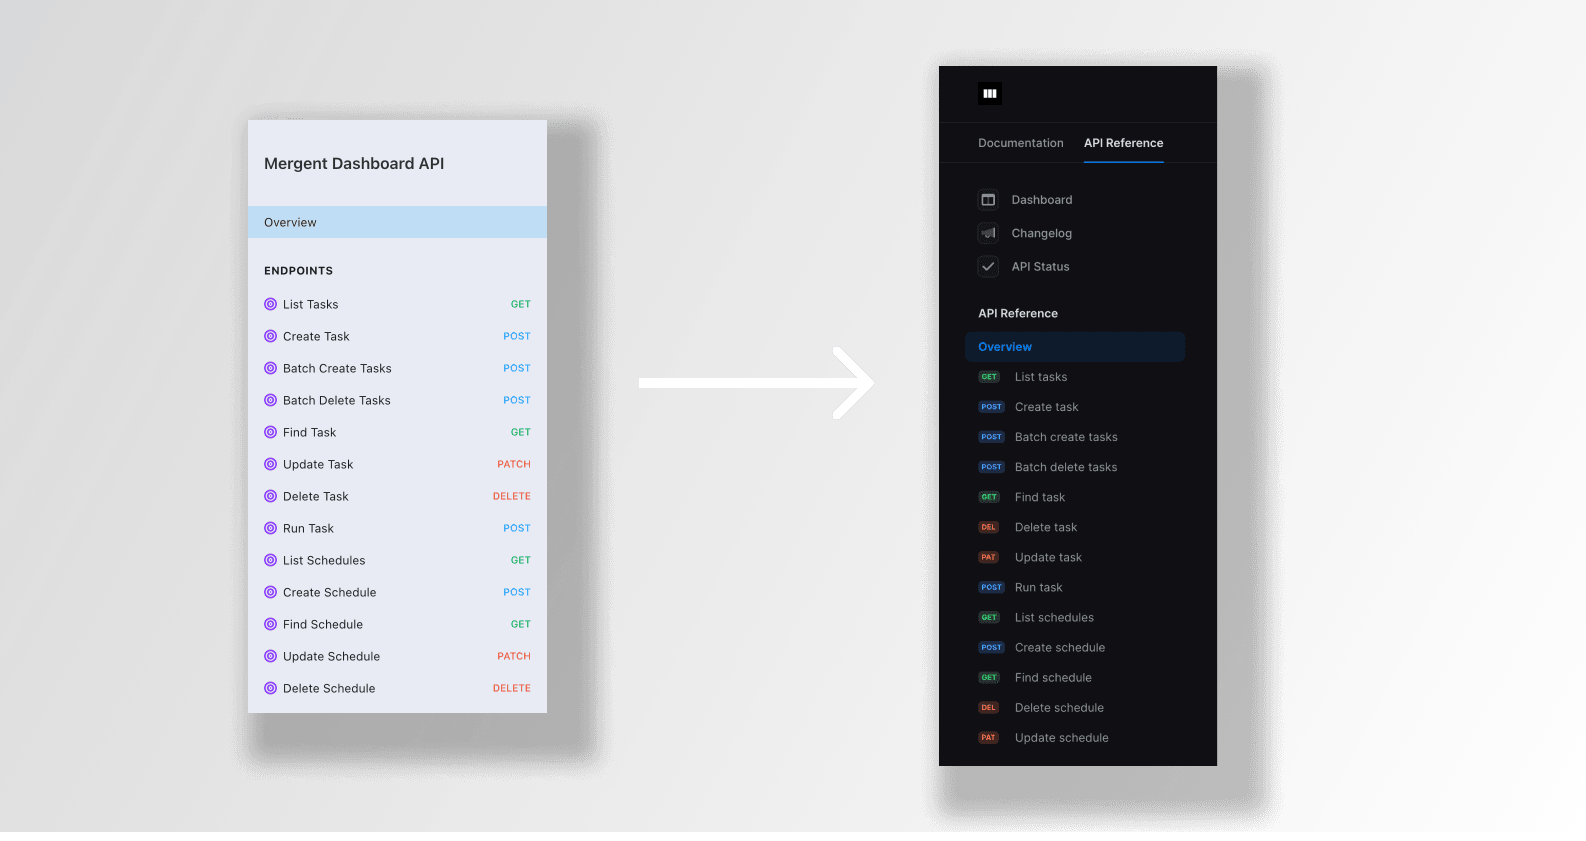The width and height of the screenshot is (1586, 841).
Task: Click Delete Schedule in light panel
Action: coord(329,688)
